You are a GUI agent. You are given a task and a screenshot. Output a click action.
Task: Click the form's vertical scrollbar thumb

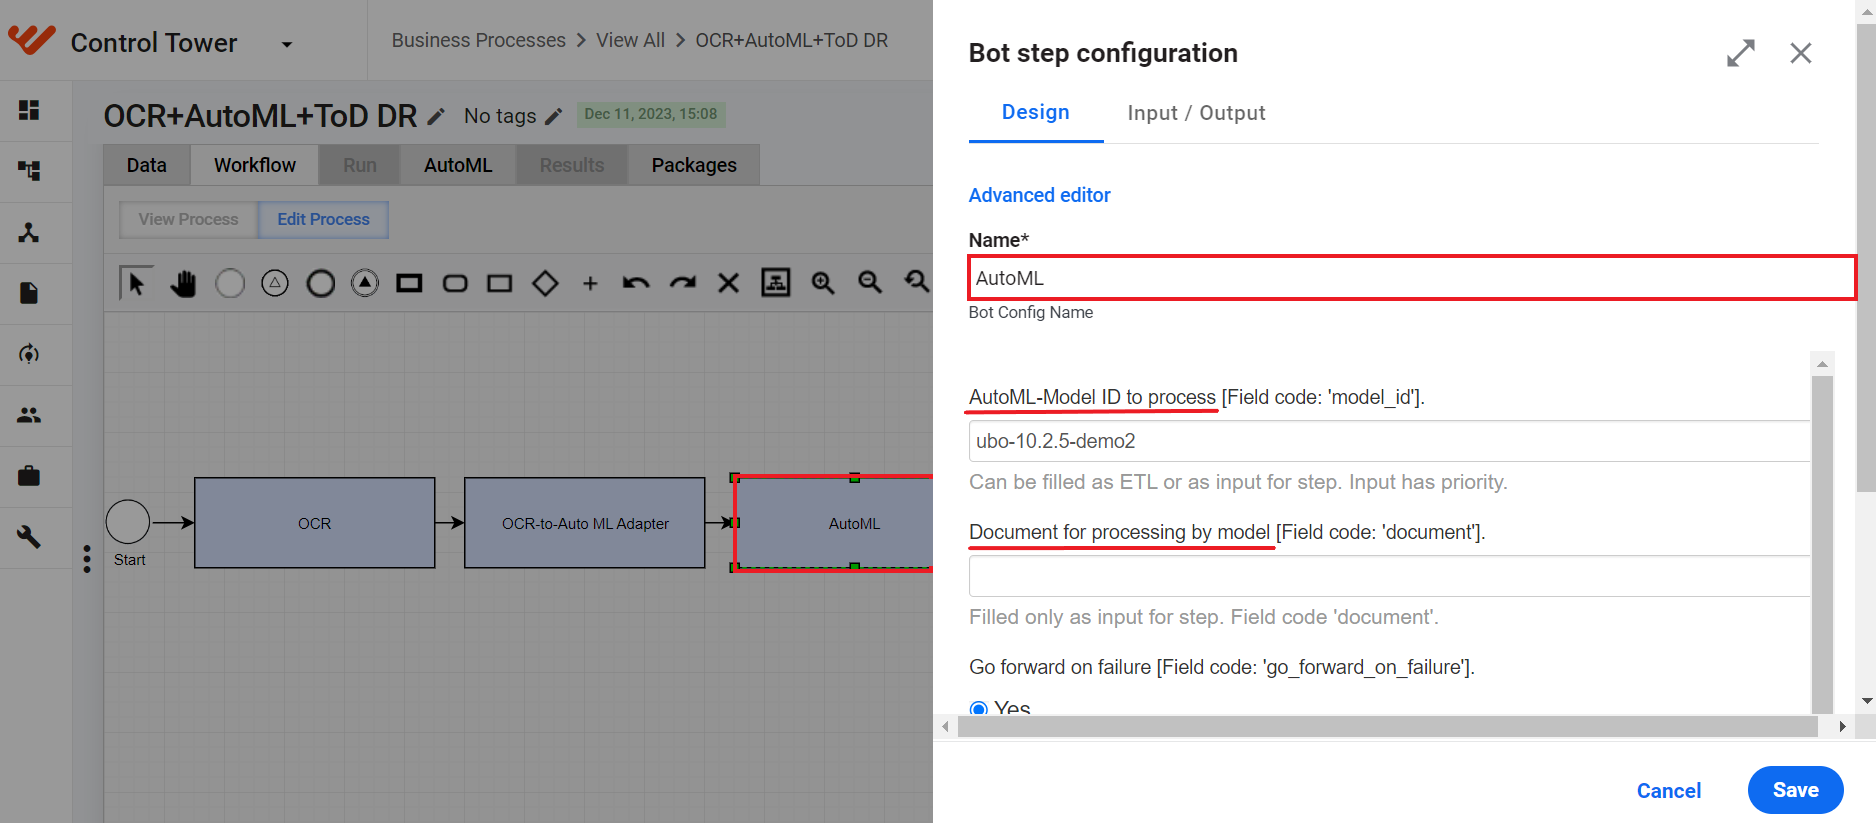click(x=1822, y=545)
